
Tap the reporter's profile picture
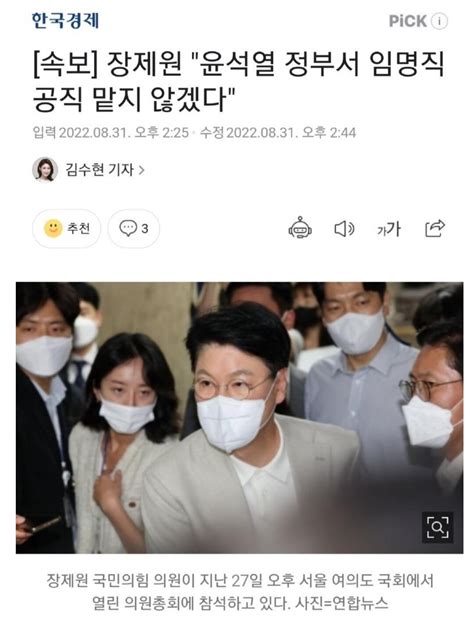point(45,170)
